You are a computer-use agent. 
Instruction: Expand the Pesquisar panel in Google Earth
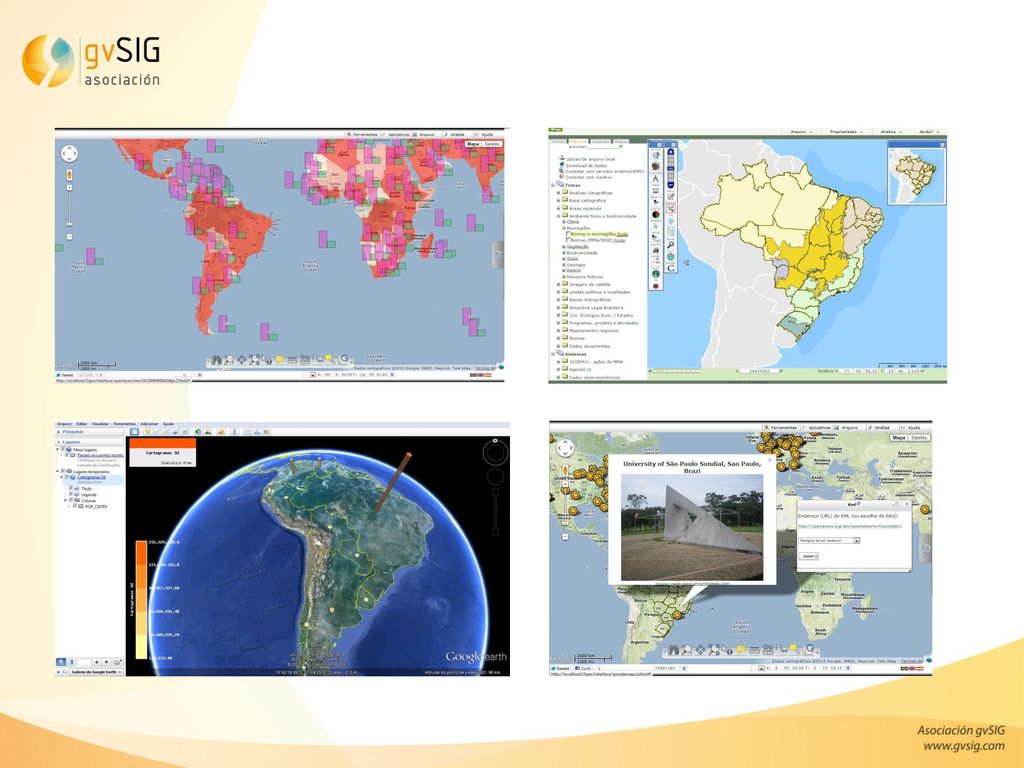pos(59,432)
